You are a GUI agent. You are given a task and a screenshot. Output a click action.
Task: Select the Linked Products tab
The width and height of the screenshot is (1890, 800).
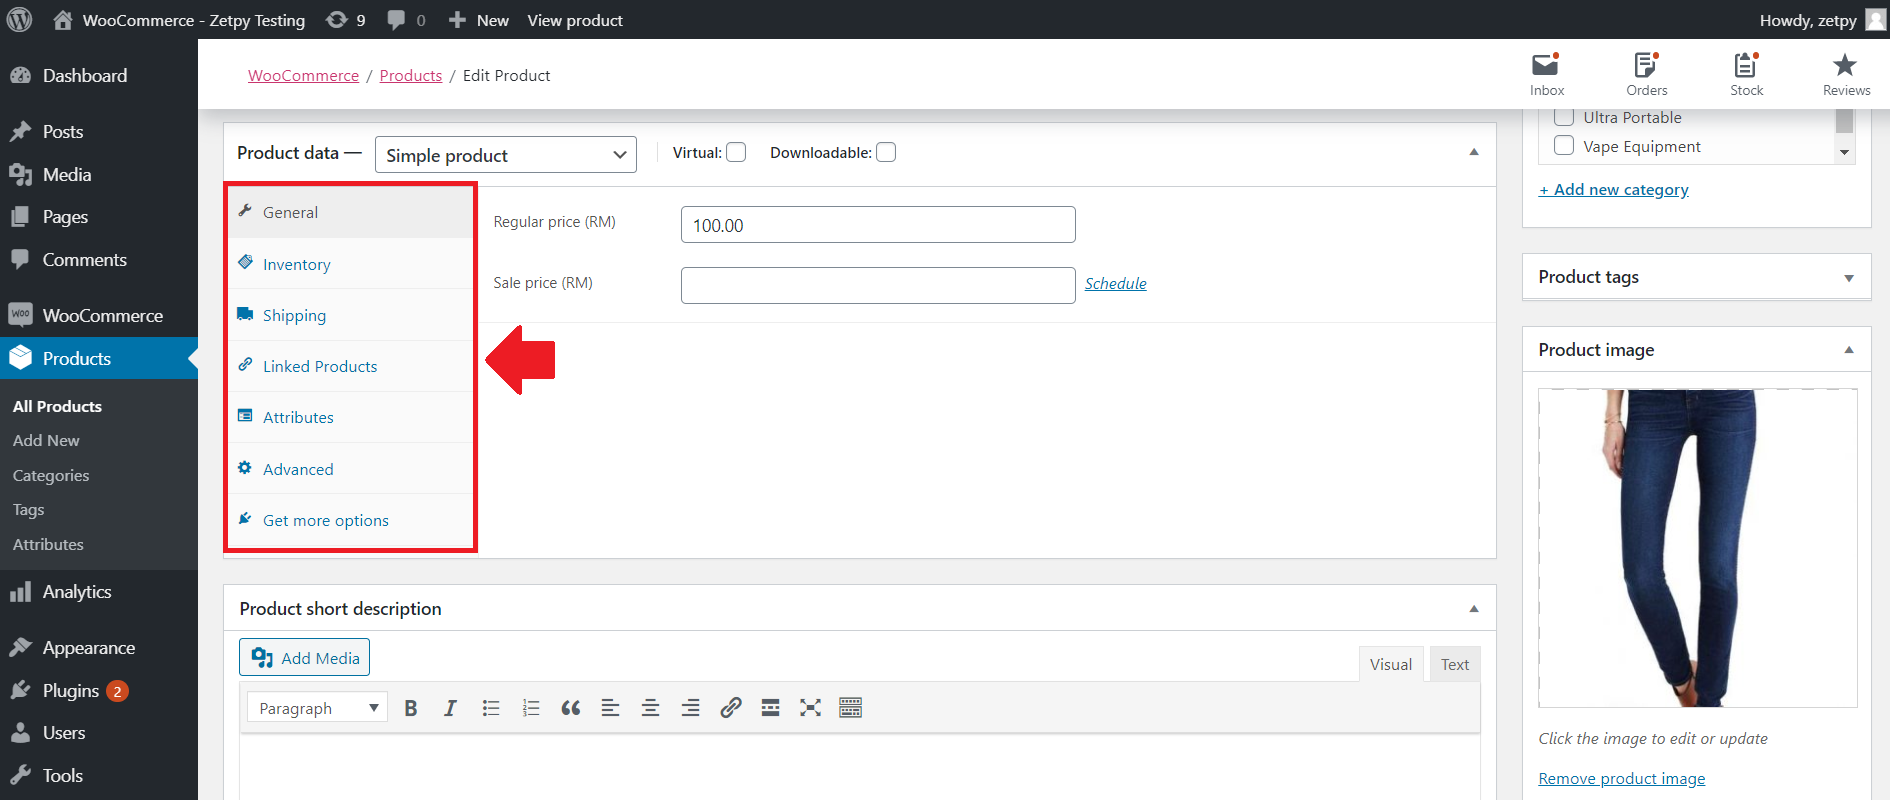click(x=350, y=366)
